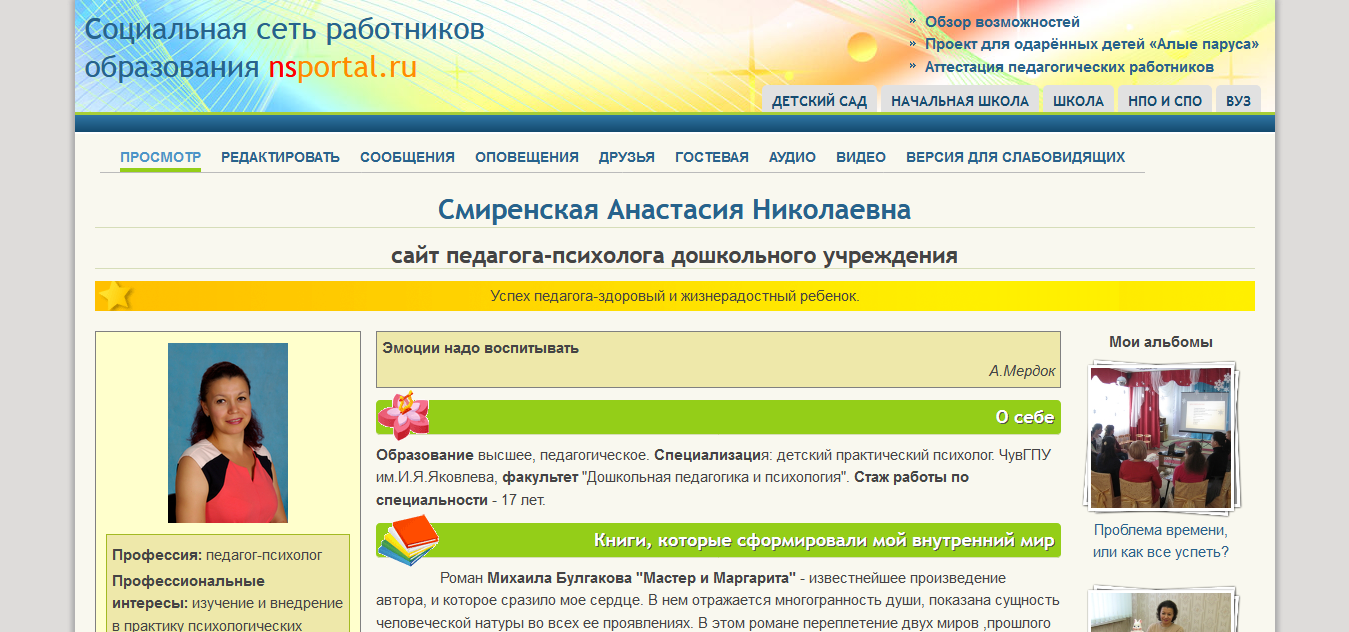The image size is (1349, 632).
Task: Click the quote author А.Мердок
Action: tap(1022, 371)
